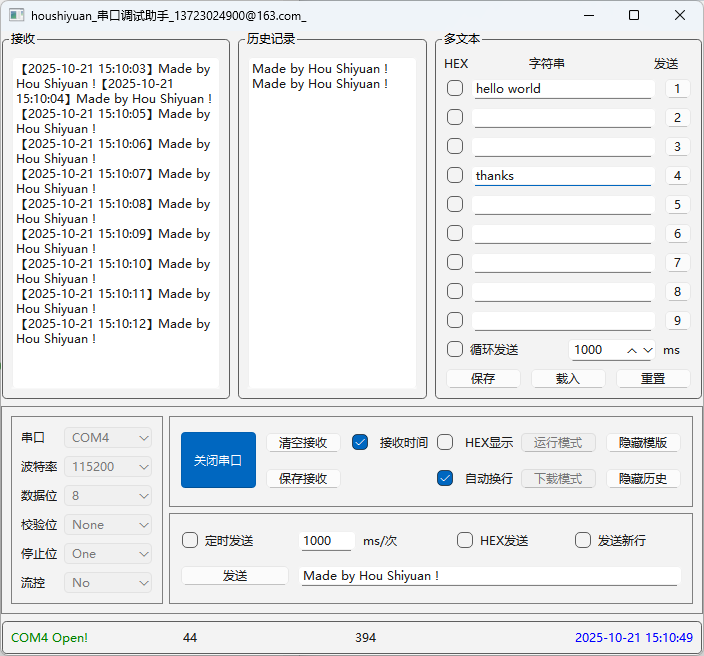
Task: Enable 循环发送 loop sending
Action: pyautogui.click(x=455, y=349)
